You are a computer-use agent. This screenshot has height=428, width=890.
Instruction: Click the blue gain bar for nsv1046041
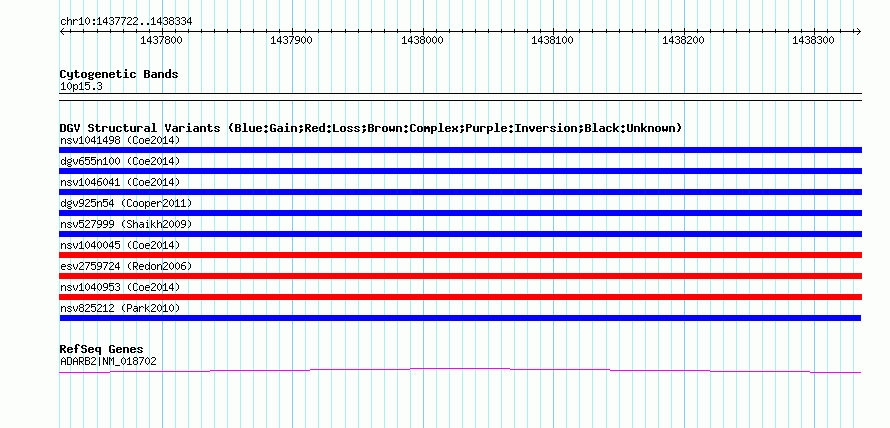460,192
